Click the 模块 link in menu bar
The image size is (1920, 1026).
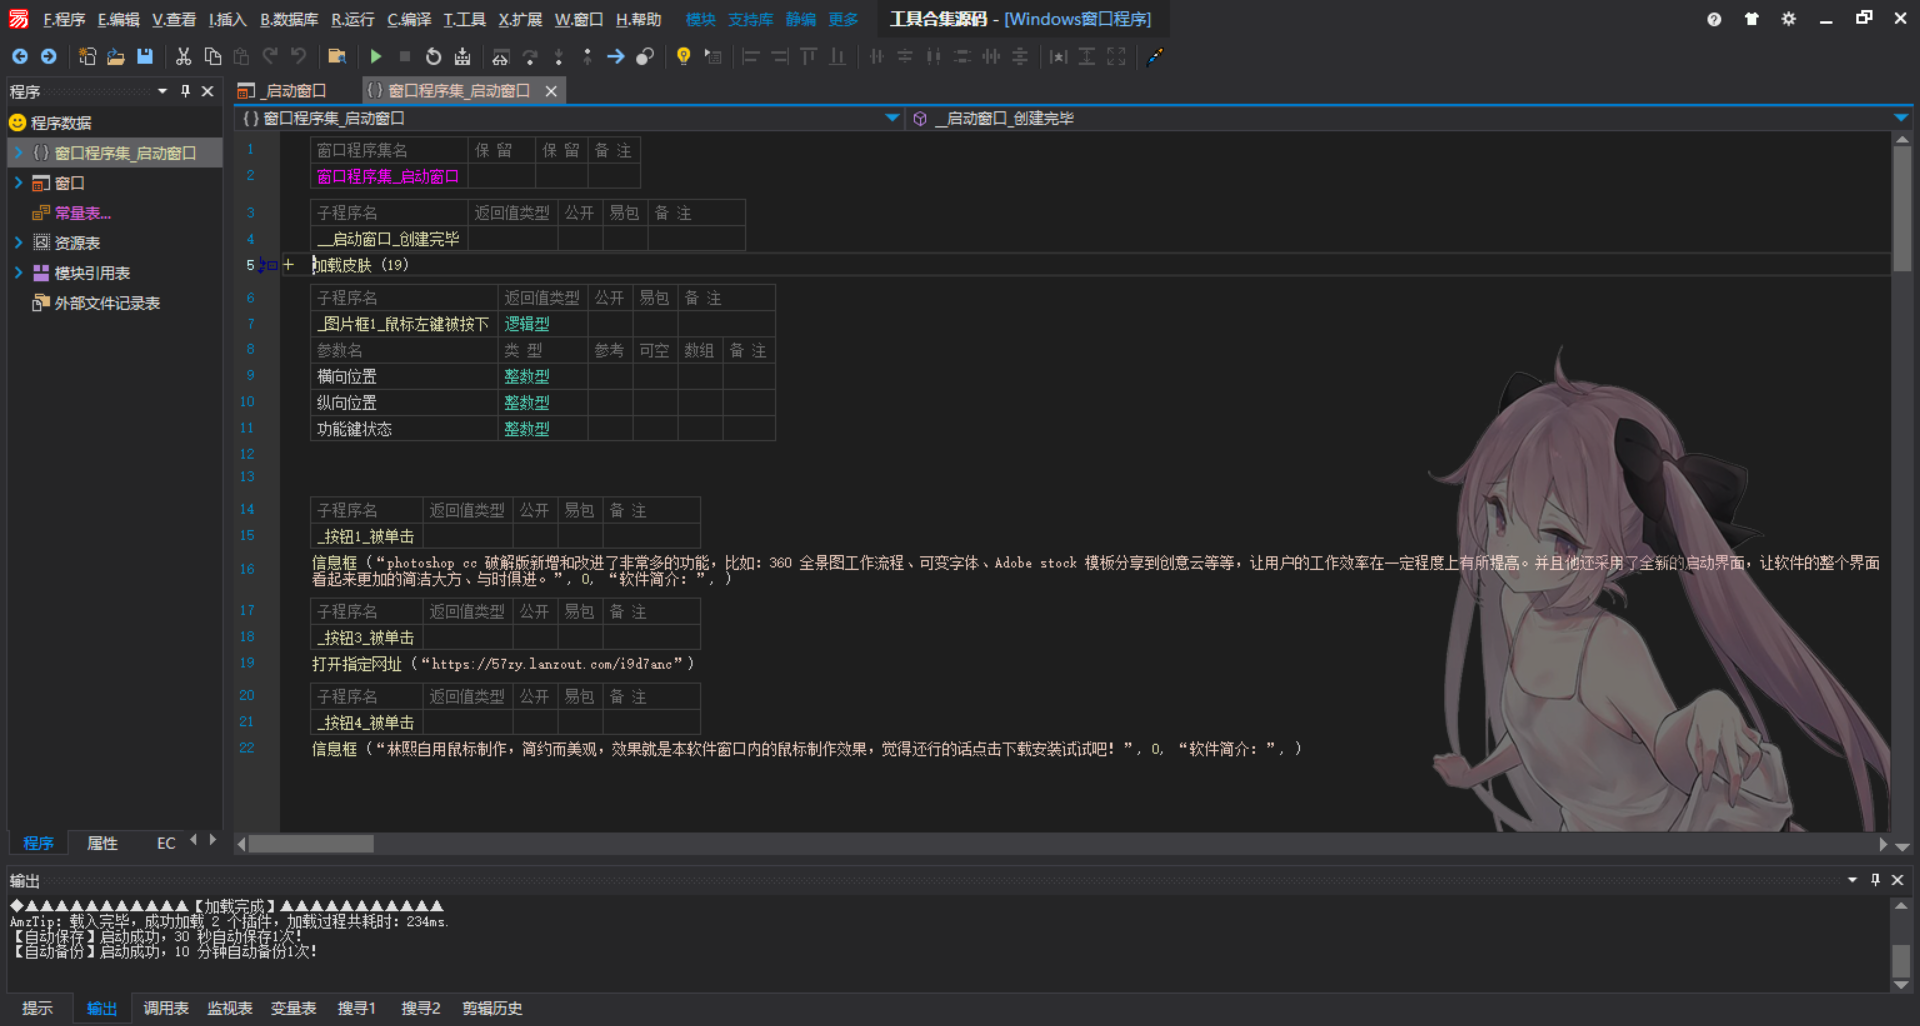click(x=700, y=19)
